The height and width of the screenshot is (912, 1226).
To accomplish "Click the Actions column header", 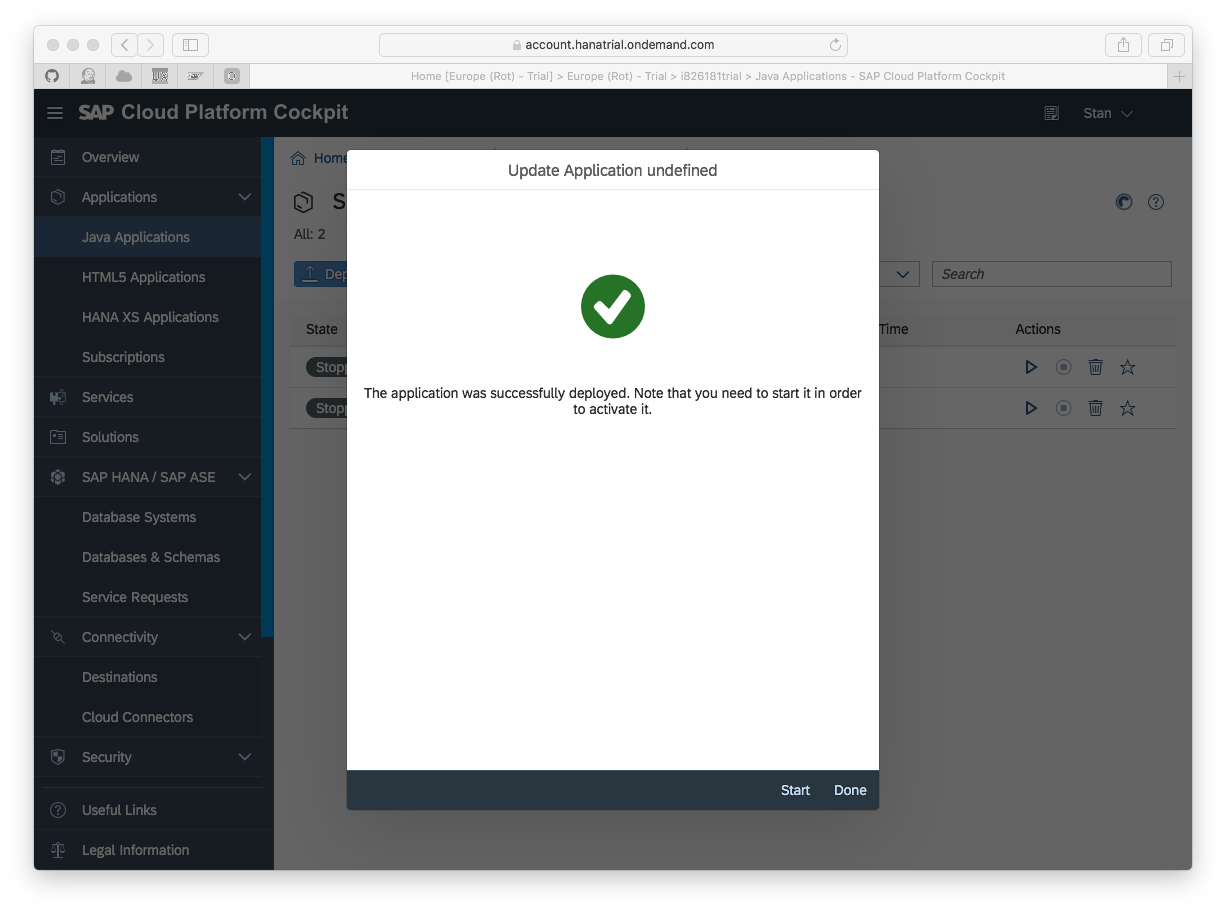I will pos(1038,329).
